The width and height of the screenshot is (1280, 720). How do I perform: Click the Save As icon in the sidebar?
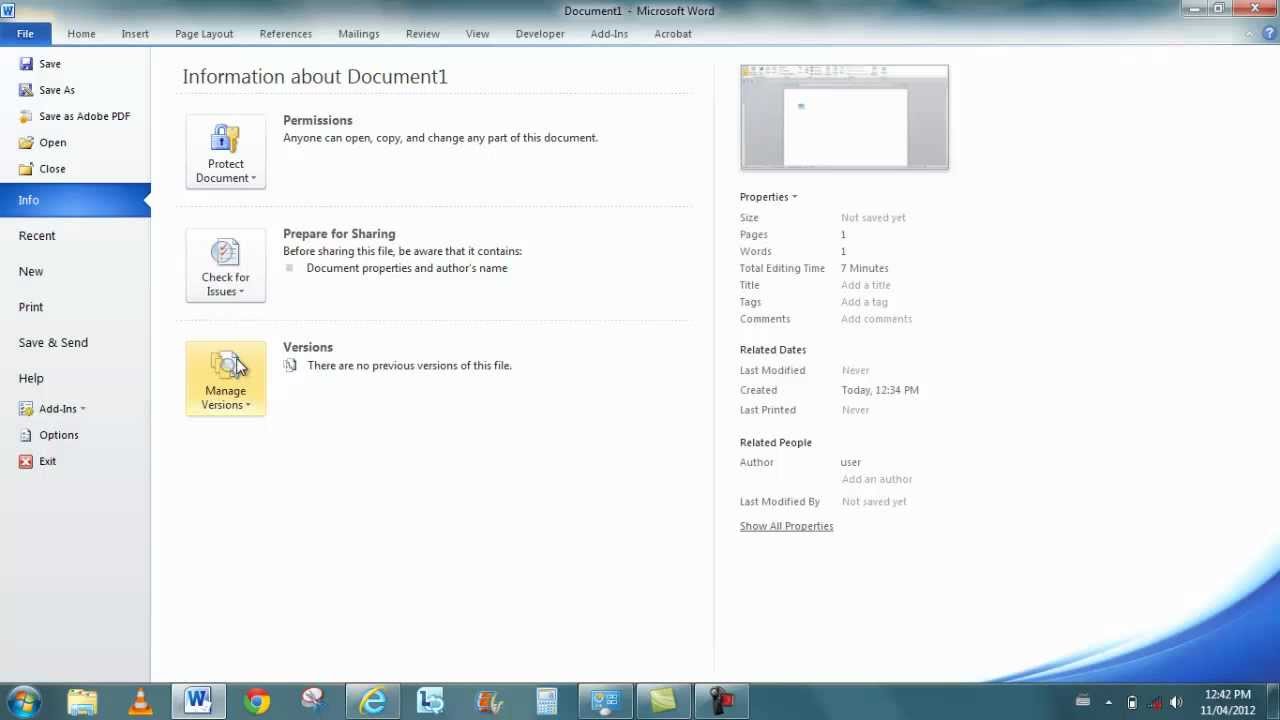[x=27, y=90]
